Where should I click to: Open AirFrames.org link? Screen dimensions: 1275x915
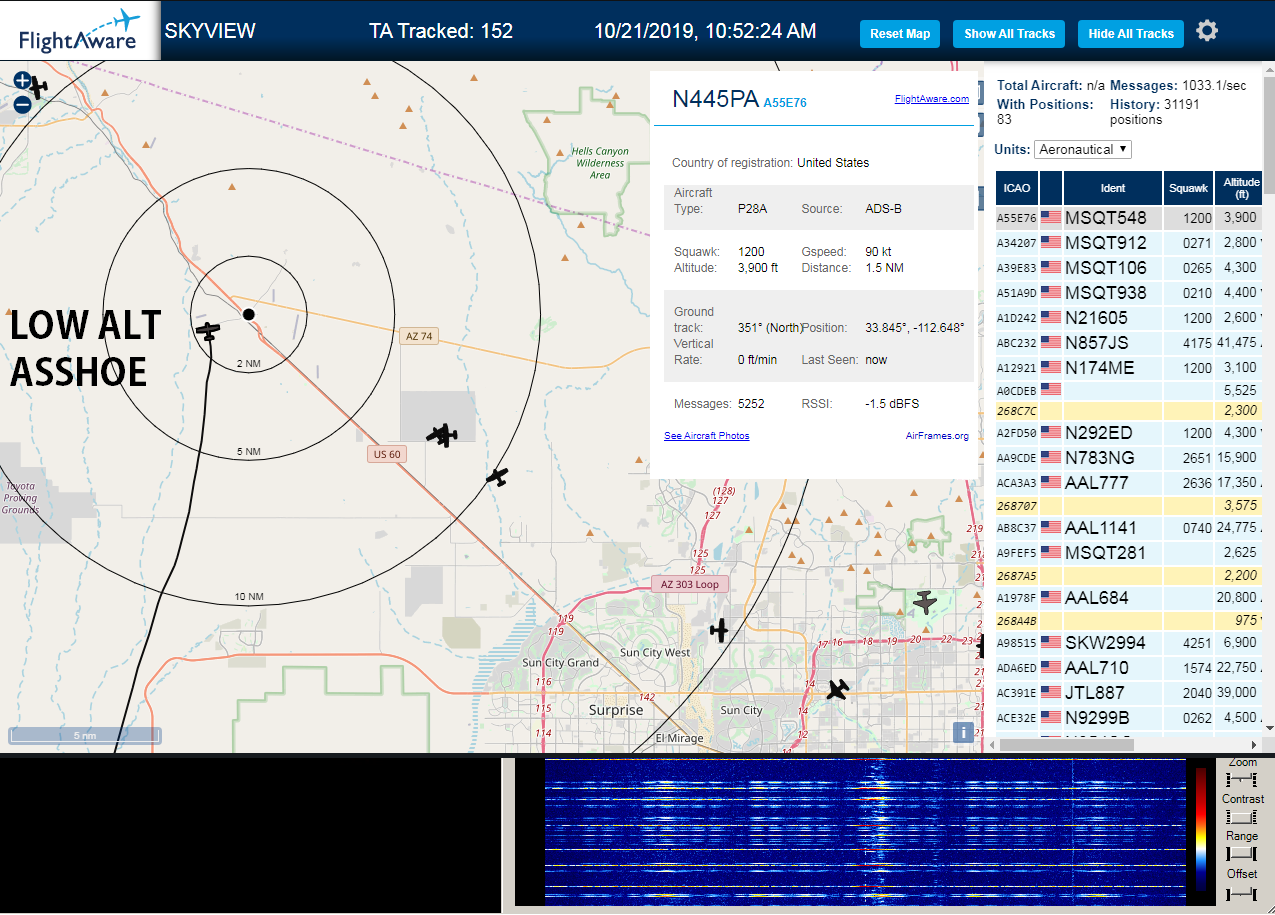click(937, 436)
